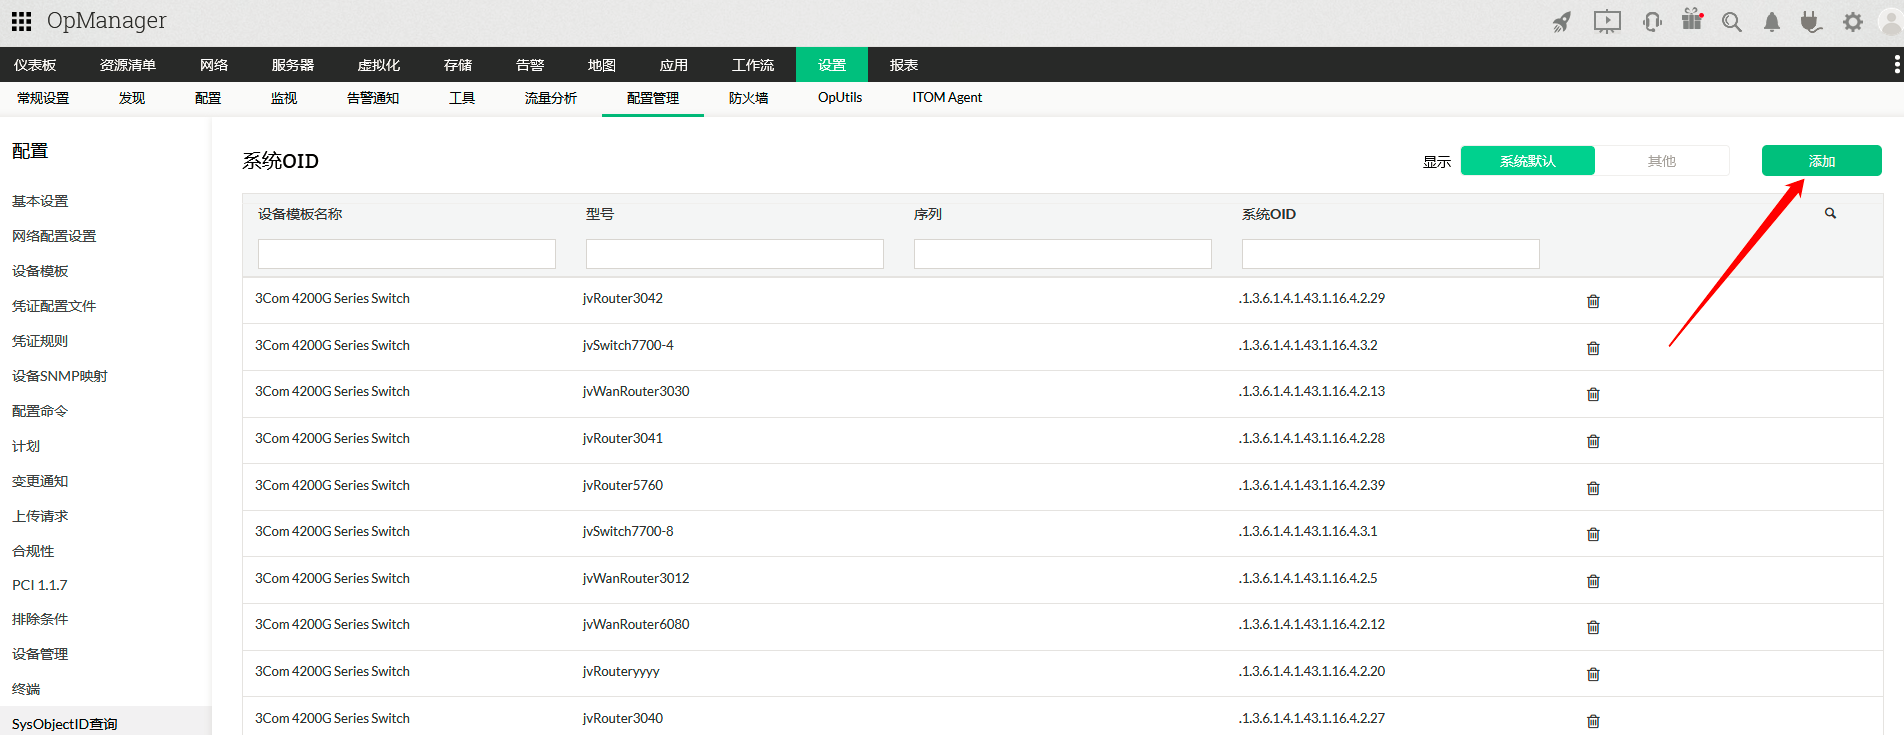Click the green 添加 button
This screenshot has width=1904, height=735.
[x=1821, y=161]
